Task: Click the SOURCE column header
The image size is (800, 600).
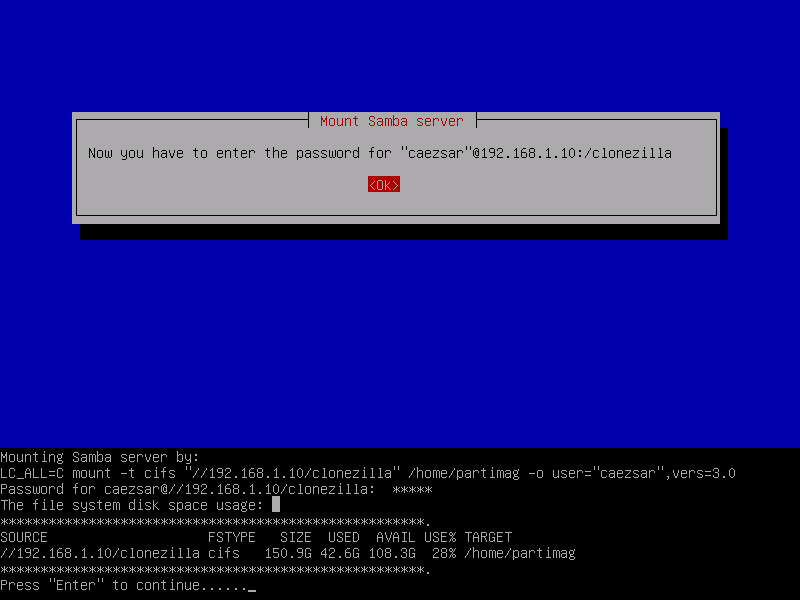Action: tap(24, 537)
